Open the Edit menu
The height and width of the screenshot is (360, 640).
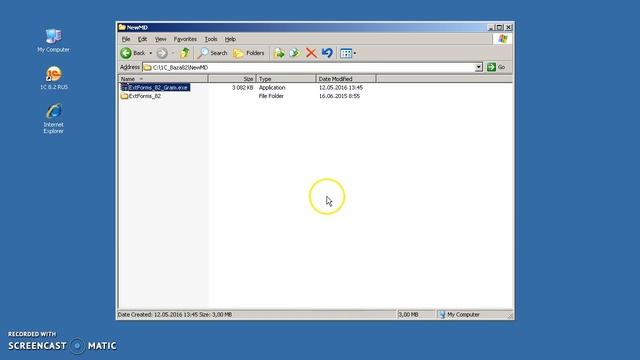point(142,39)
